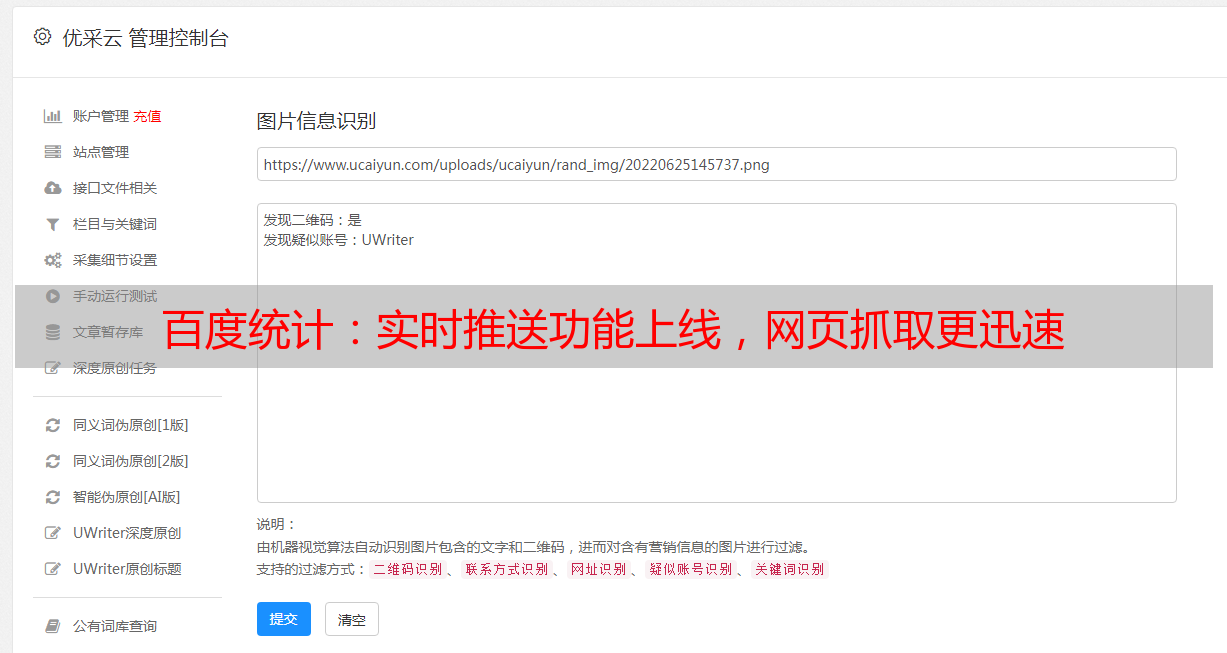The height and width of the screenshot is (653, 1227).
Task: Click the 关键词识别 tag
Action: (790, 569)
